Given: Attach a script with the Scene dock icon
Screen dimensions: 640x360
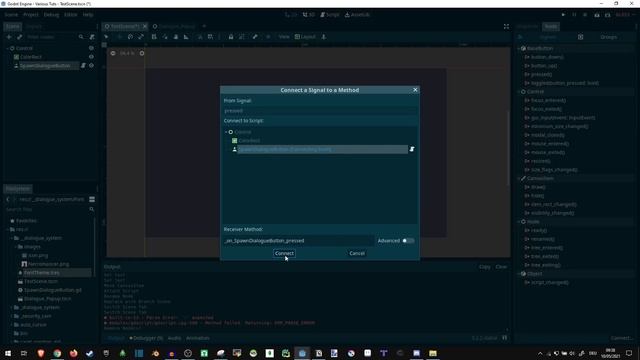Looking at the screenshot, I should tap(92, 37).
